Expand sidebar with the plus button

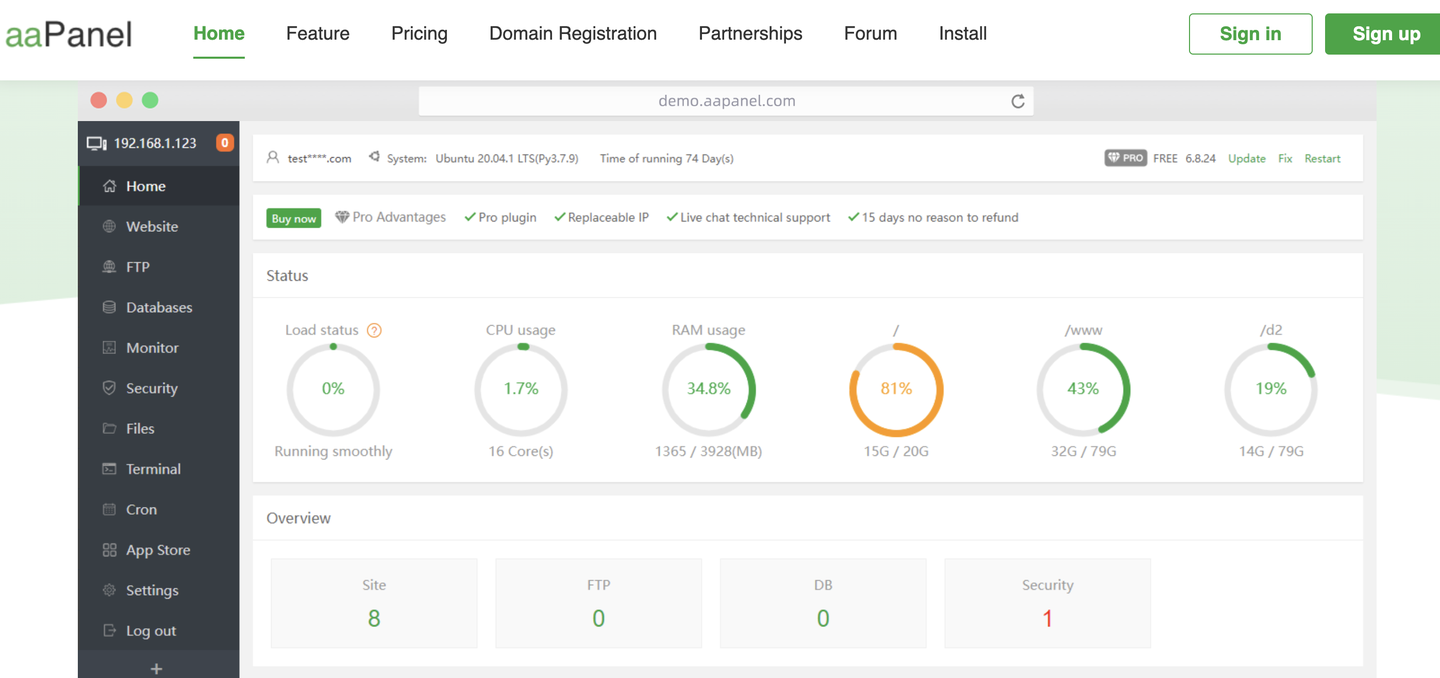coord(156,668)
